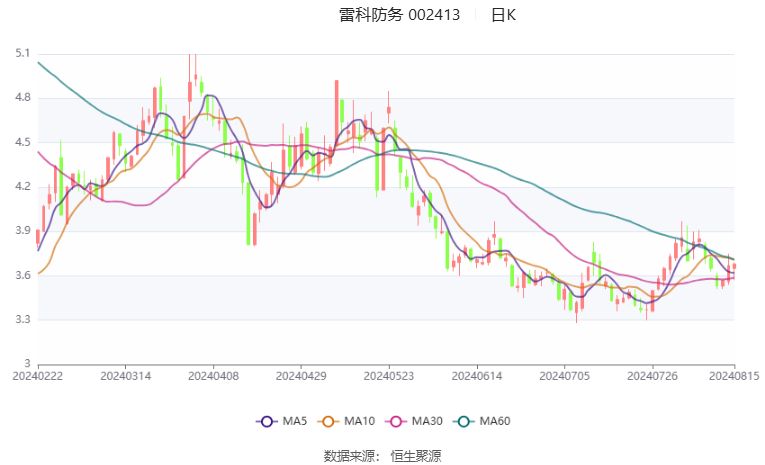Click the 5.1 price axis label
This screenshot has height=465, width=765.
pyautogui.click(x=22, y=53)
